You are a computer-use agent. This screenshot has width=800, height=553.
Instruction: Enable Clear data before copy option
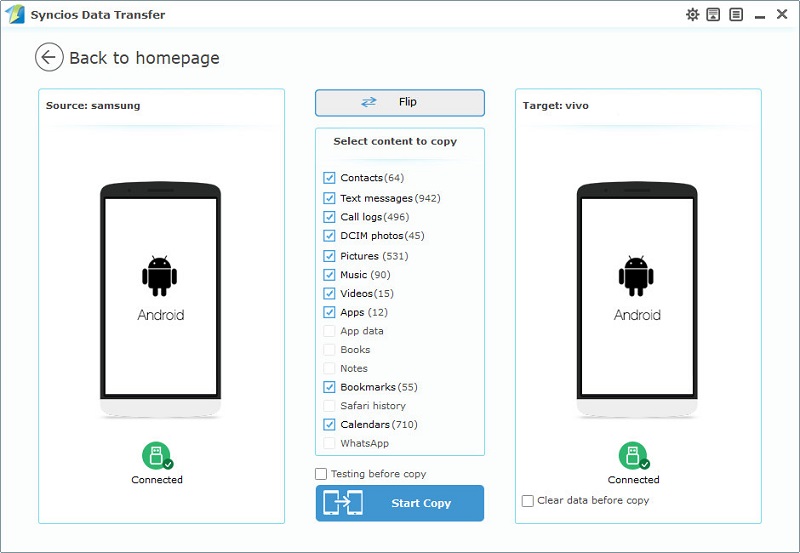click(x=528, y=500)
